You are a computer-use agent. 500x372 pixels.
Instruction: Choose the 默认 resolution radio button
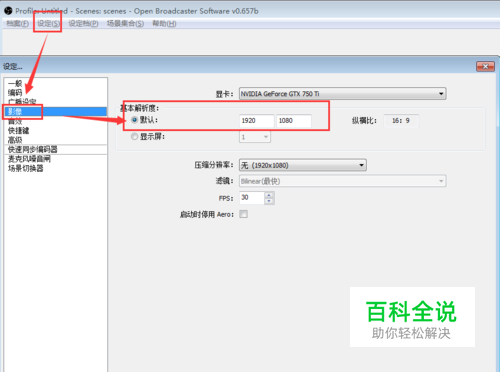134,120
